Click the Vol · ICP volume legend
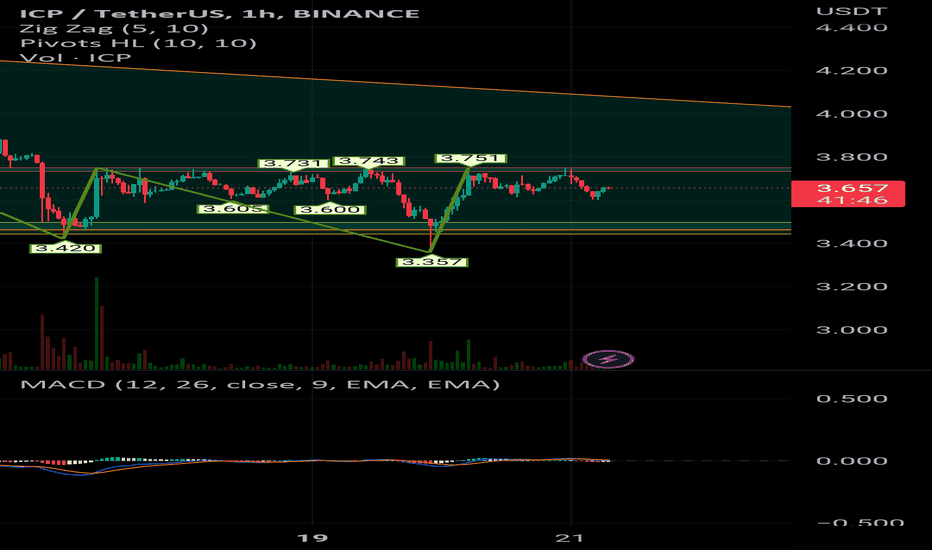Image resolution: width=932 pixels, height=550 pixels. point(75,58)
